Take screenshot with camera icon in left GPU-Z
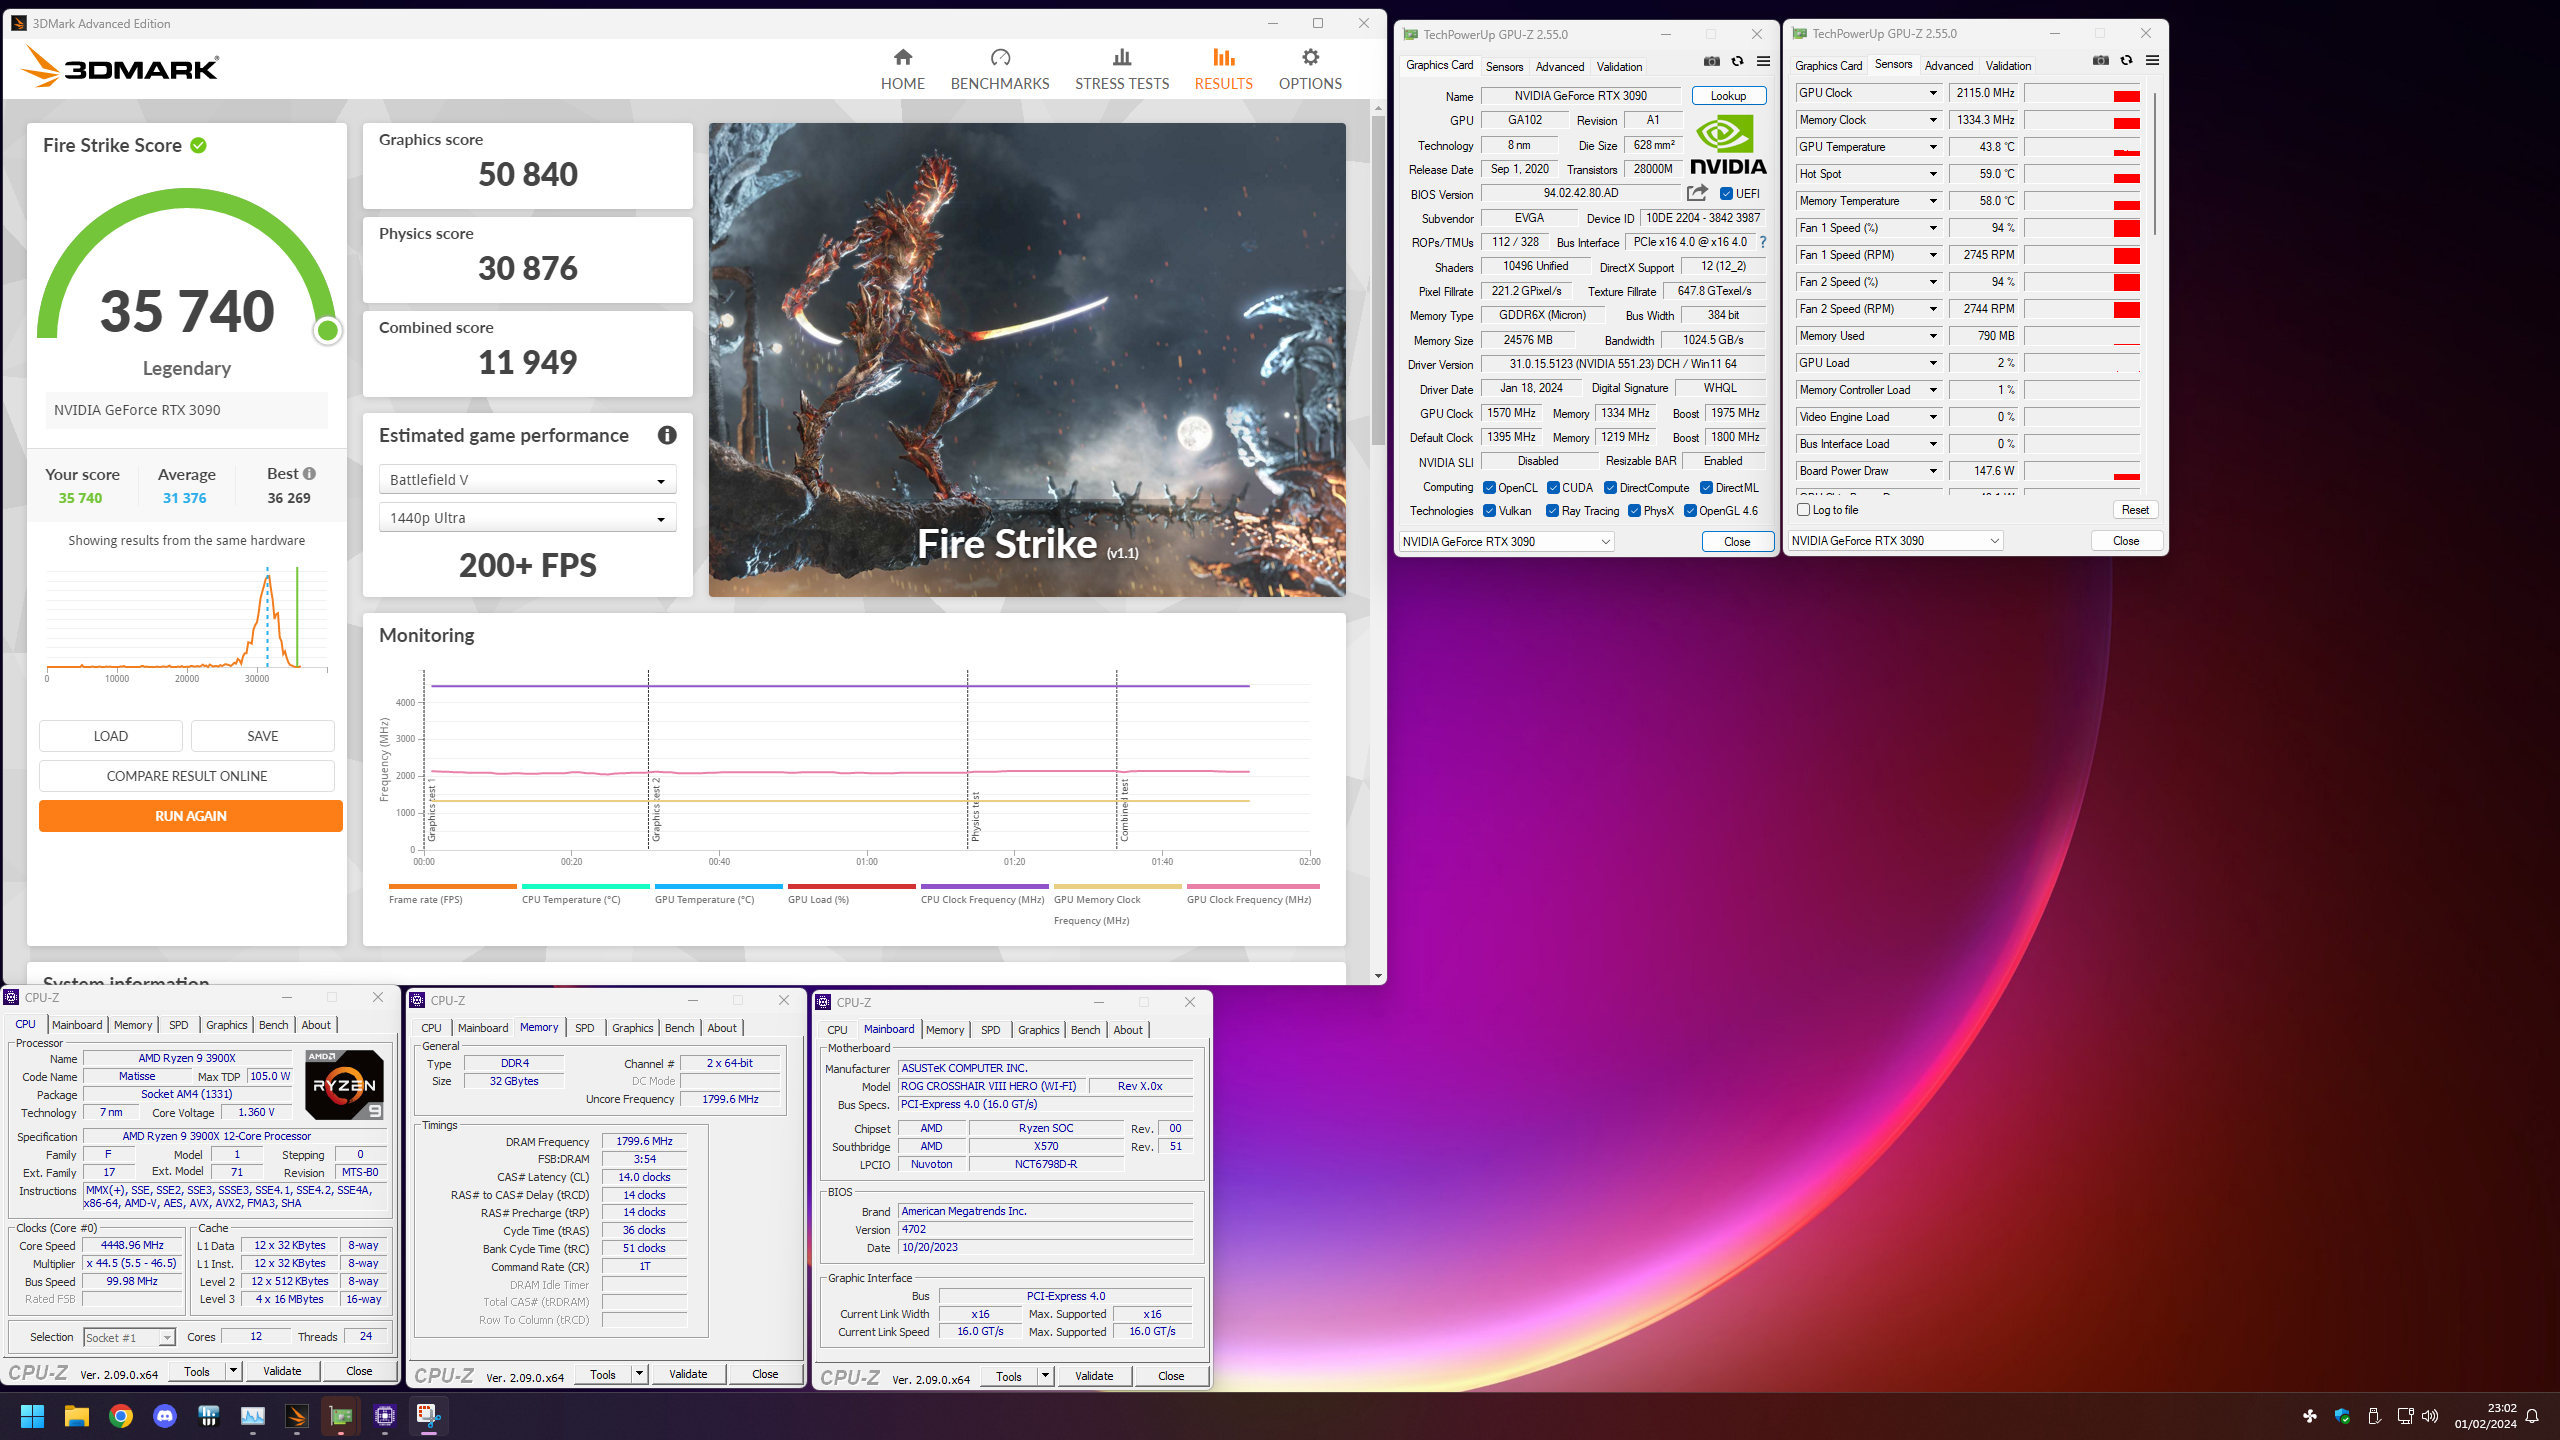Viewport: 2560px width, 1440px height. [x=1712, y=61]
